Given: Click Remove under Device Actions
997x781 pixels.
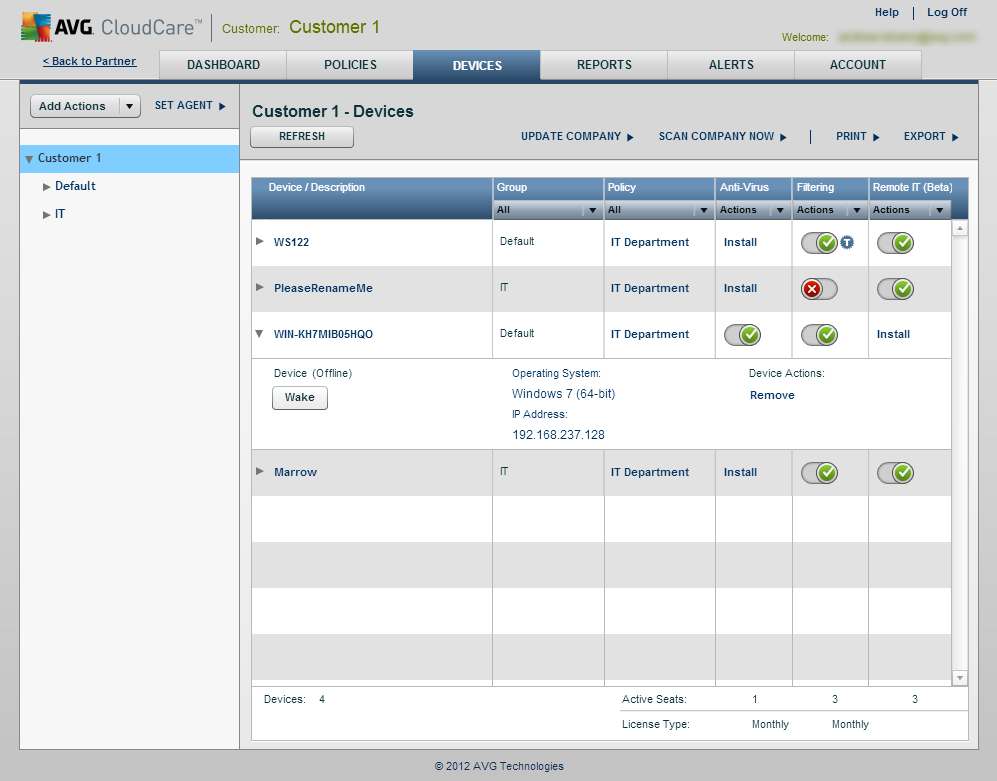Looking at the screenshot, I should point(772,395).
